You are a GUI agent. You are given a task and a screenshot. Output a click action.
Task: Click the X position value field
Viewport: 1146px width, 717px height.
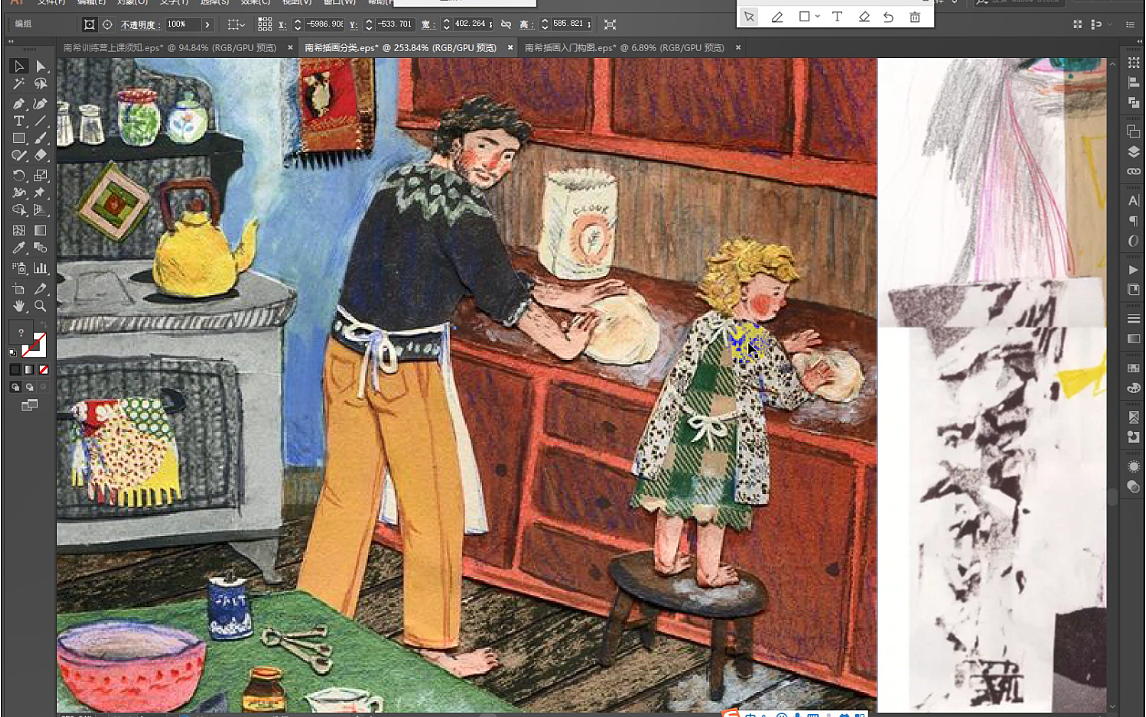325,24
